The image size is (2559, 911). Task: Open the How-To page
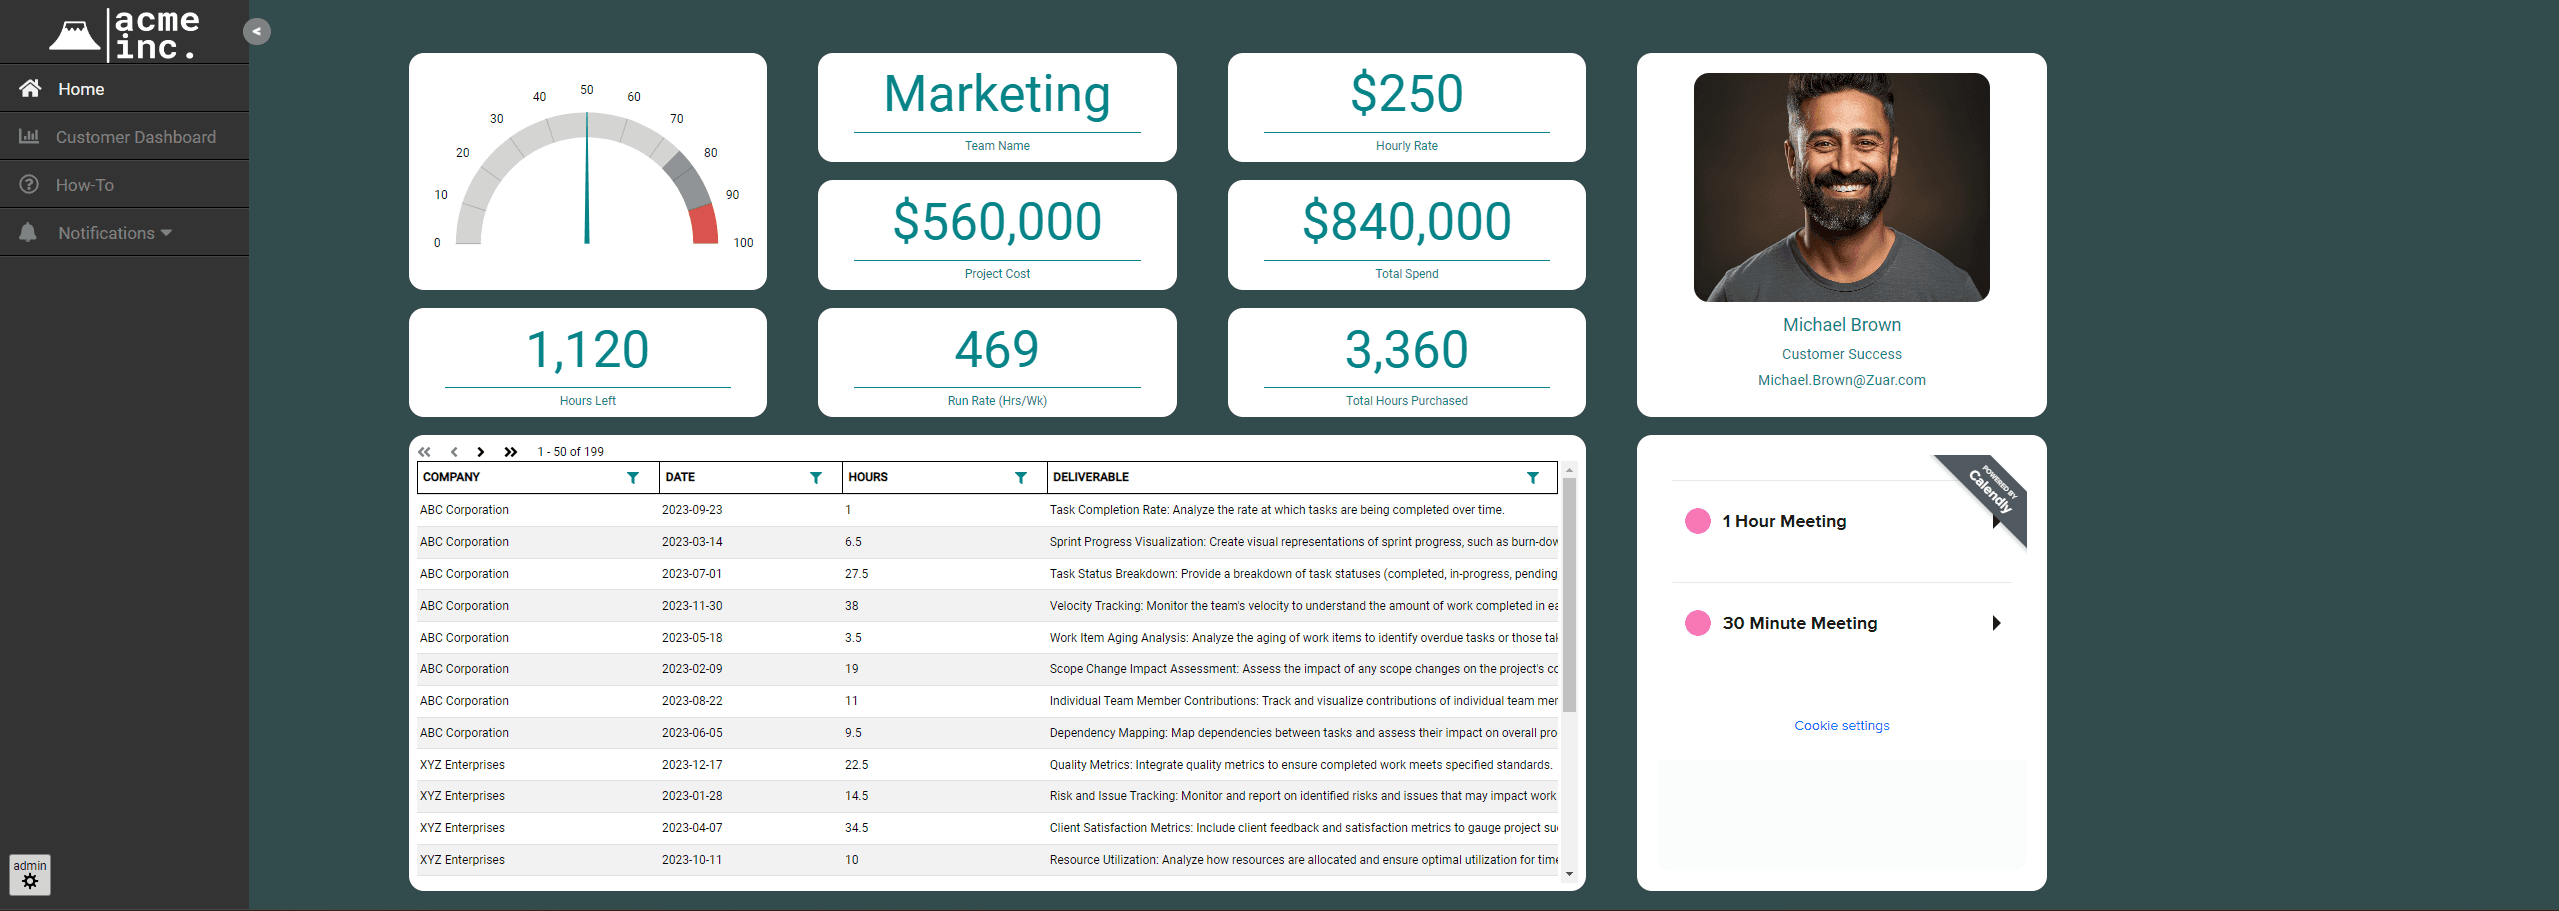pos(85,185)
